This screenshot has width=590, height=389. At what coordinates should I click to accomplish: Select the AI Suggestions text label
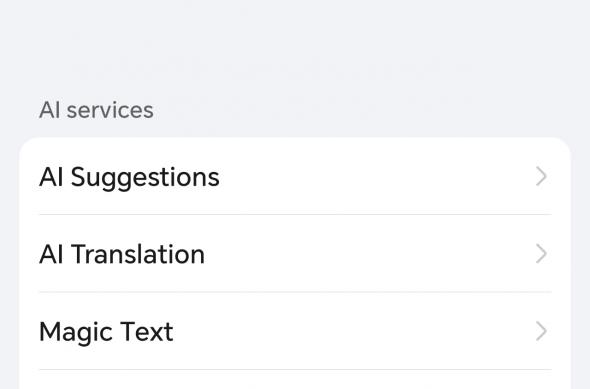pos(129,178)
